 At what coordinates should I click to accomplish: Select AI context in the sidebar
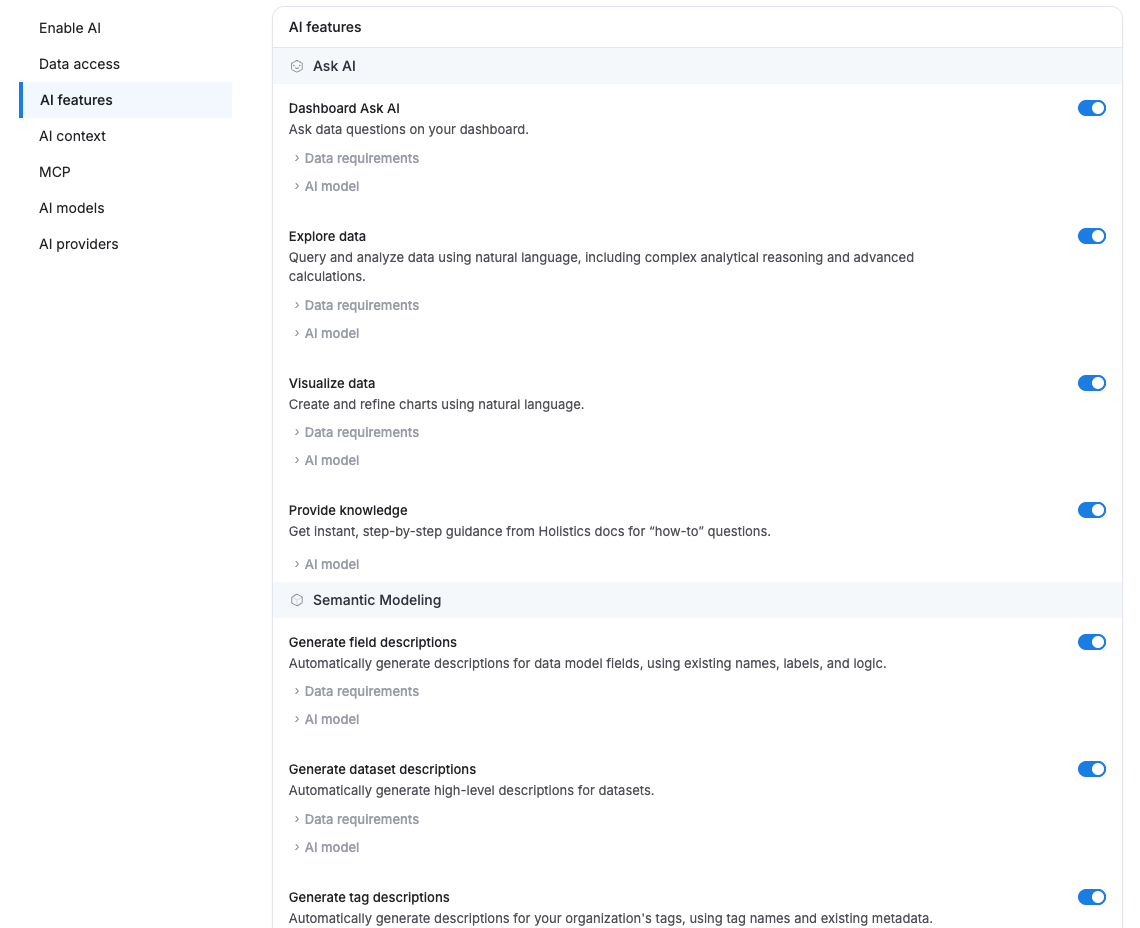[71, 136]
